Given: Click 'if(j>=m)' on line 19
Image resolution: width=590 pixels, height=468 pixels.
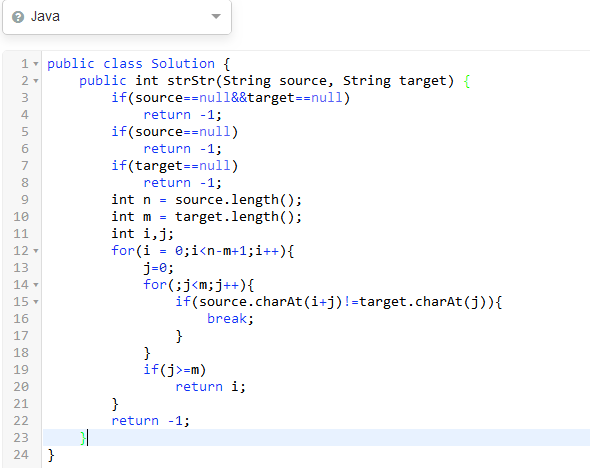Looking at the screenshot, I should [175, 370].
